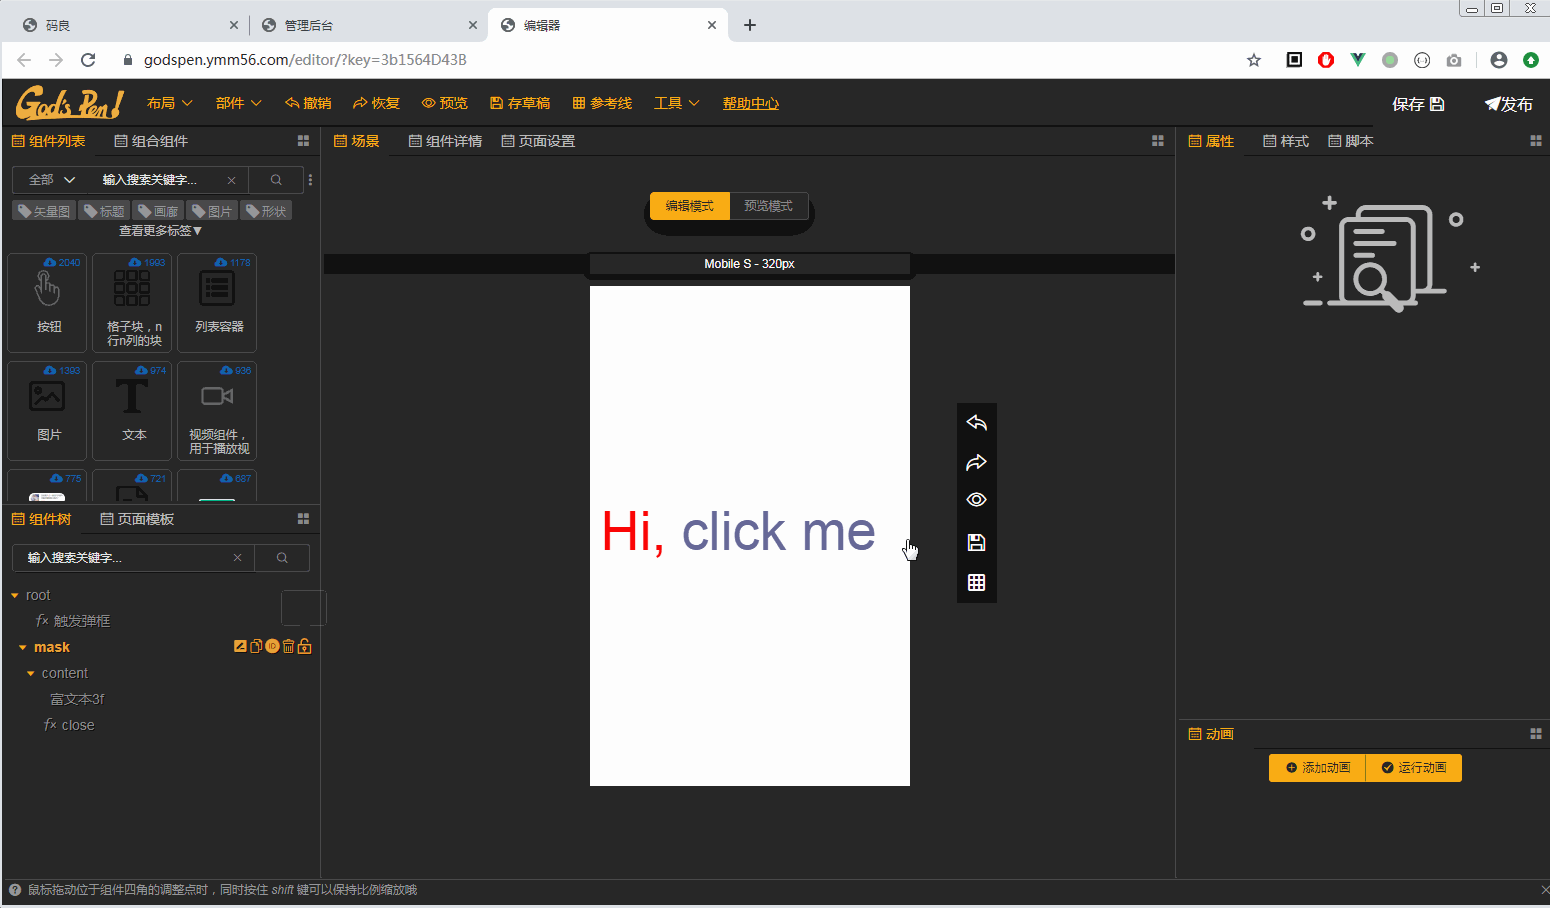The image size is (1550, 908).
Task: Click the undo icon in the floating toolbar
Action: (x=976, y=421)
